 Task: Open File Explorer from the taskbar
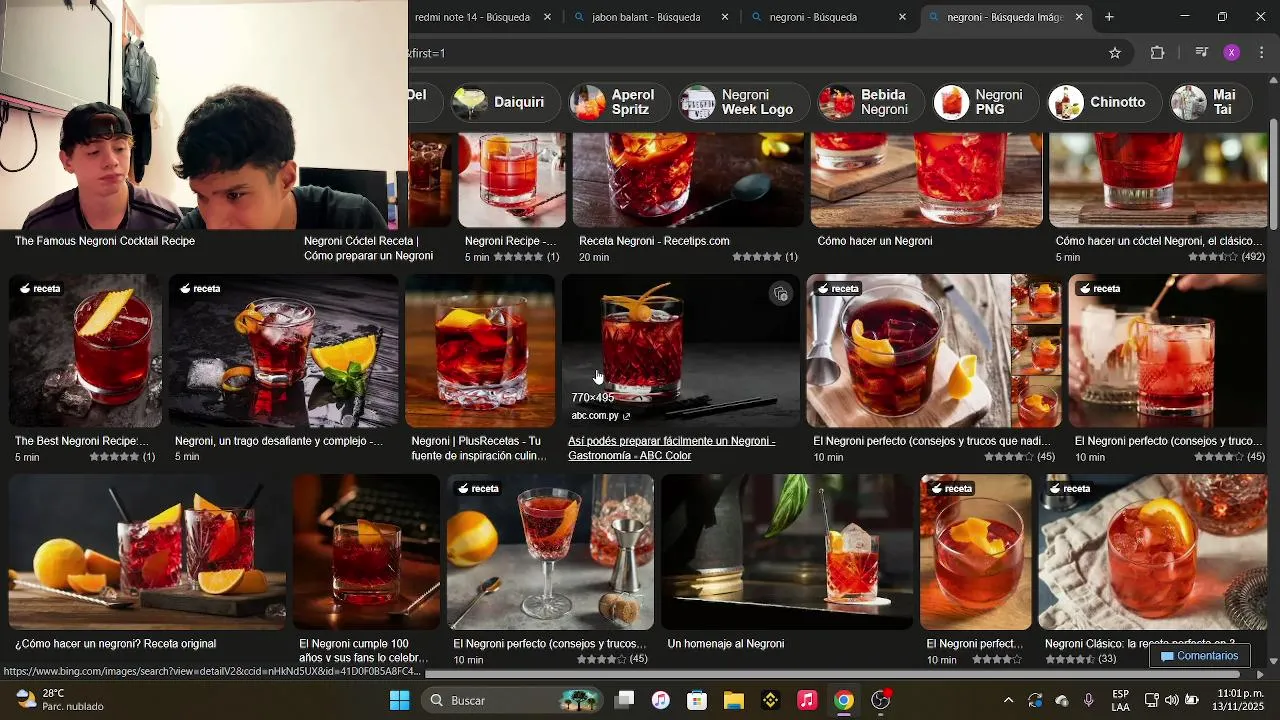734,700
